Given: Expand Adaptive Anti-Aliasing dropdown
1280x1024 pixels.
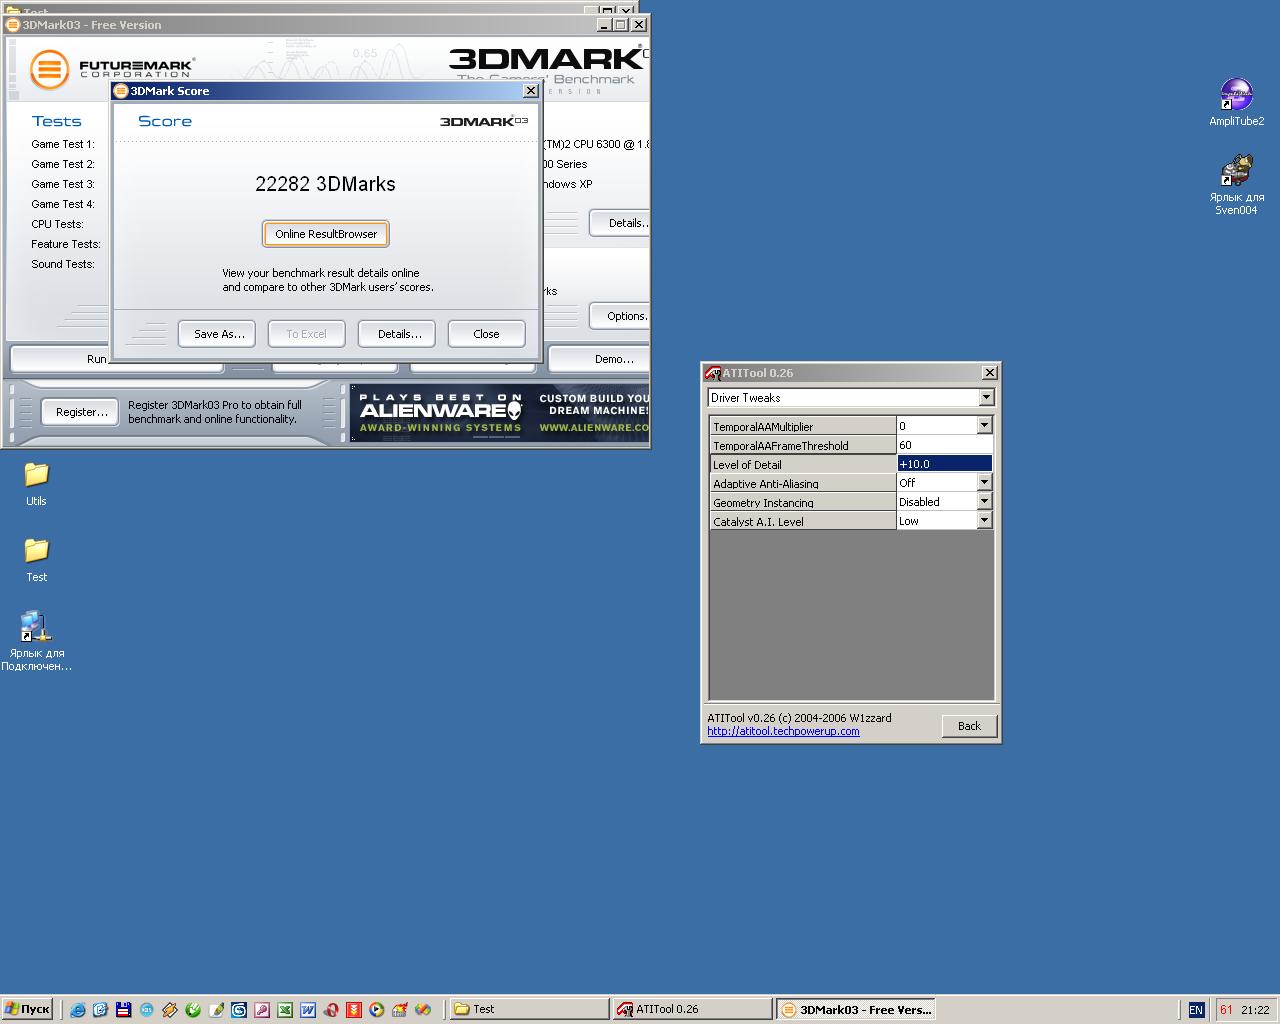Looking at the screenshot, I should pos(984,483).
